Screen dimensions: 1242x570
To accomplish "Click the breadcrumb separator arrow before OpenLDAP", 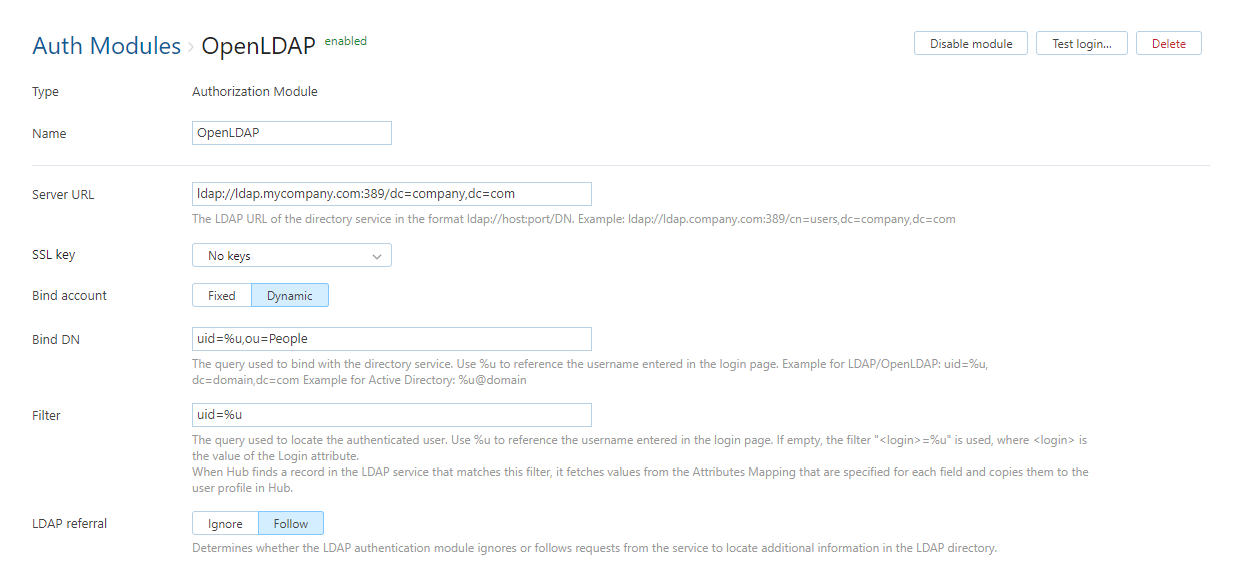I will coord(191,47).
